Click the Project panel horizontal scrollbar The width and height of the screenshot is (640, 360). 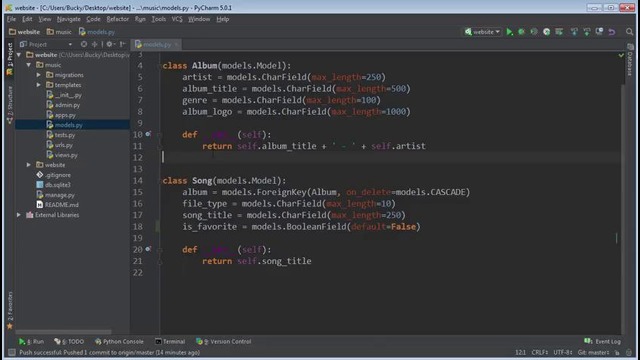63,332
